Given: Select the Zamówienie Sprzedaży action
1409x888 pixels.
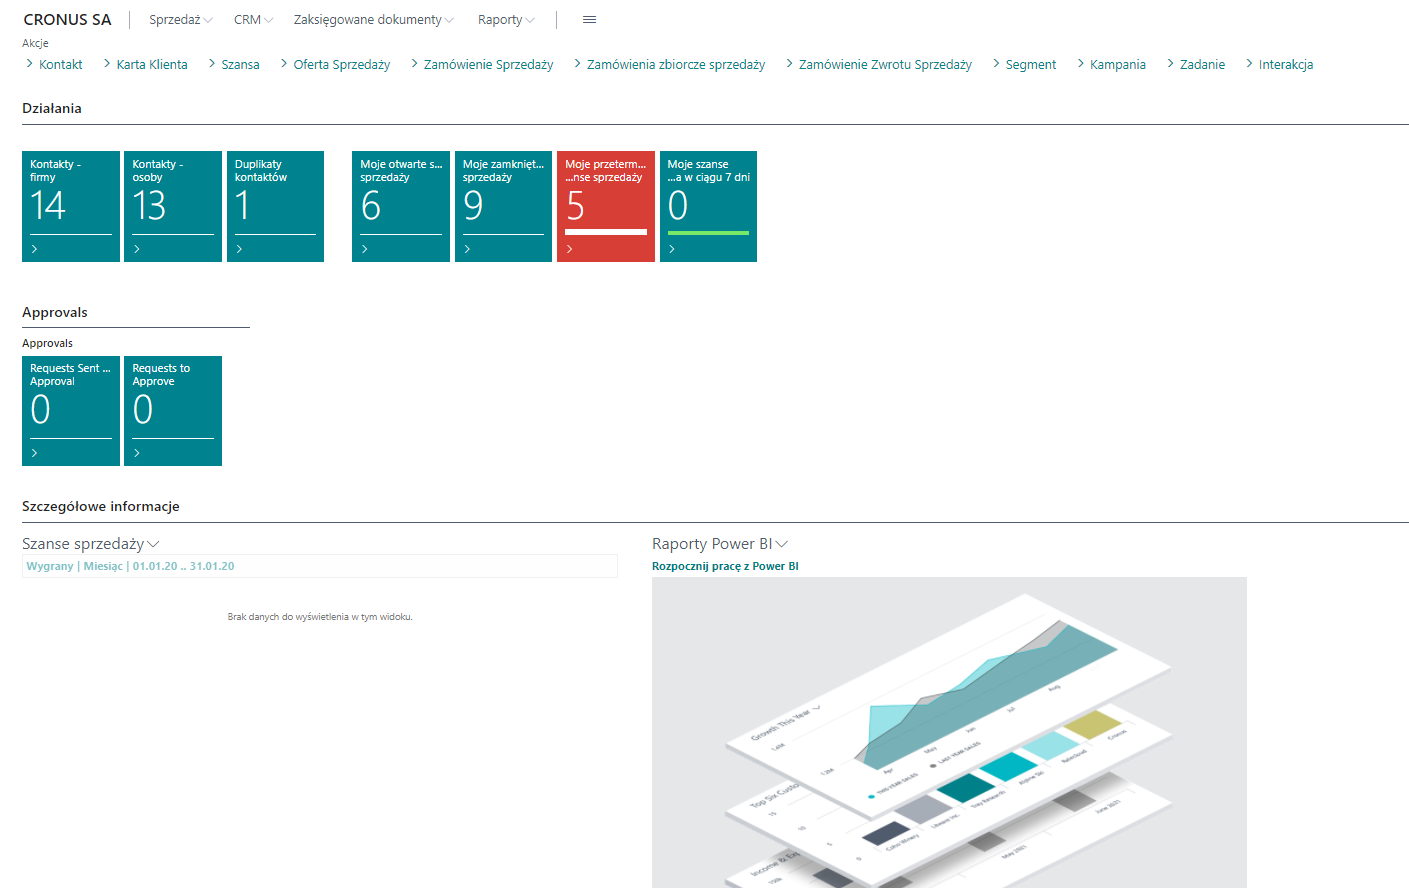Looking at the screenshot, I should click(488, 65).
